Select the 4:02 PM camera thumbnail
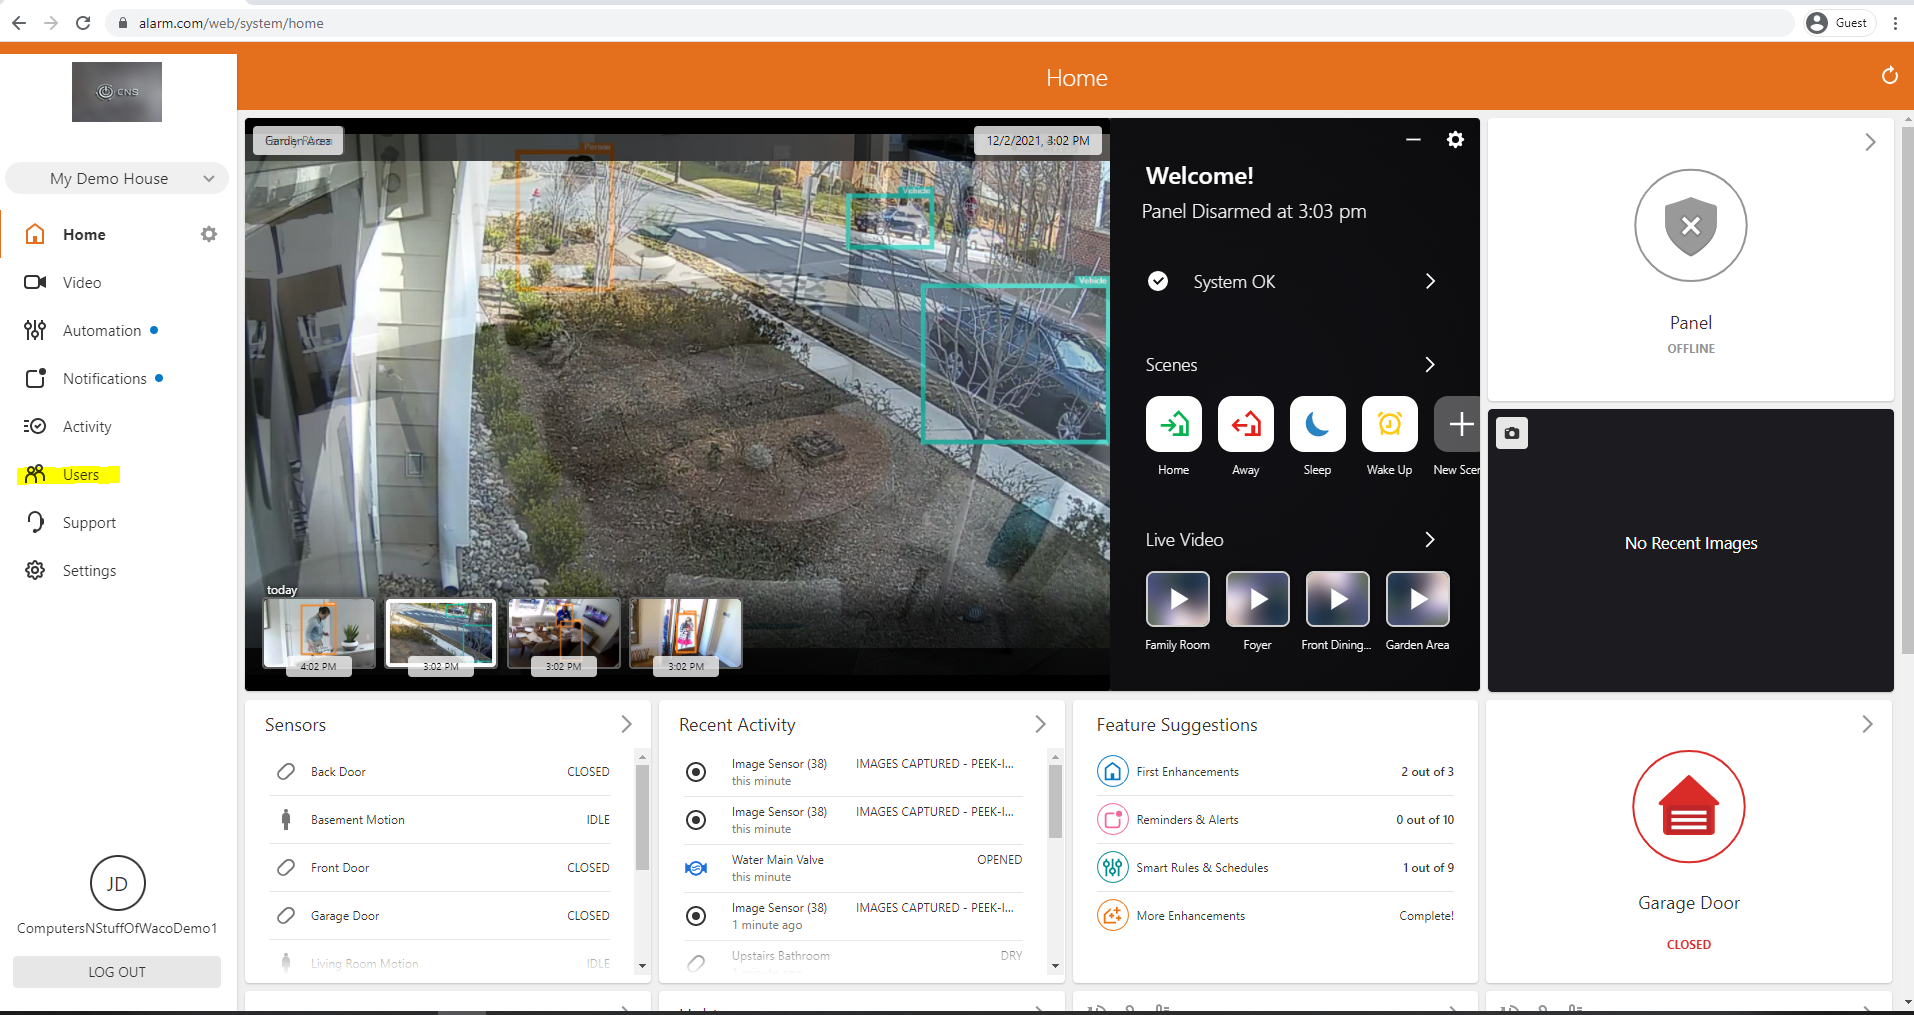This screenshot has width=1914, height=1015. 318,633
